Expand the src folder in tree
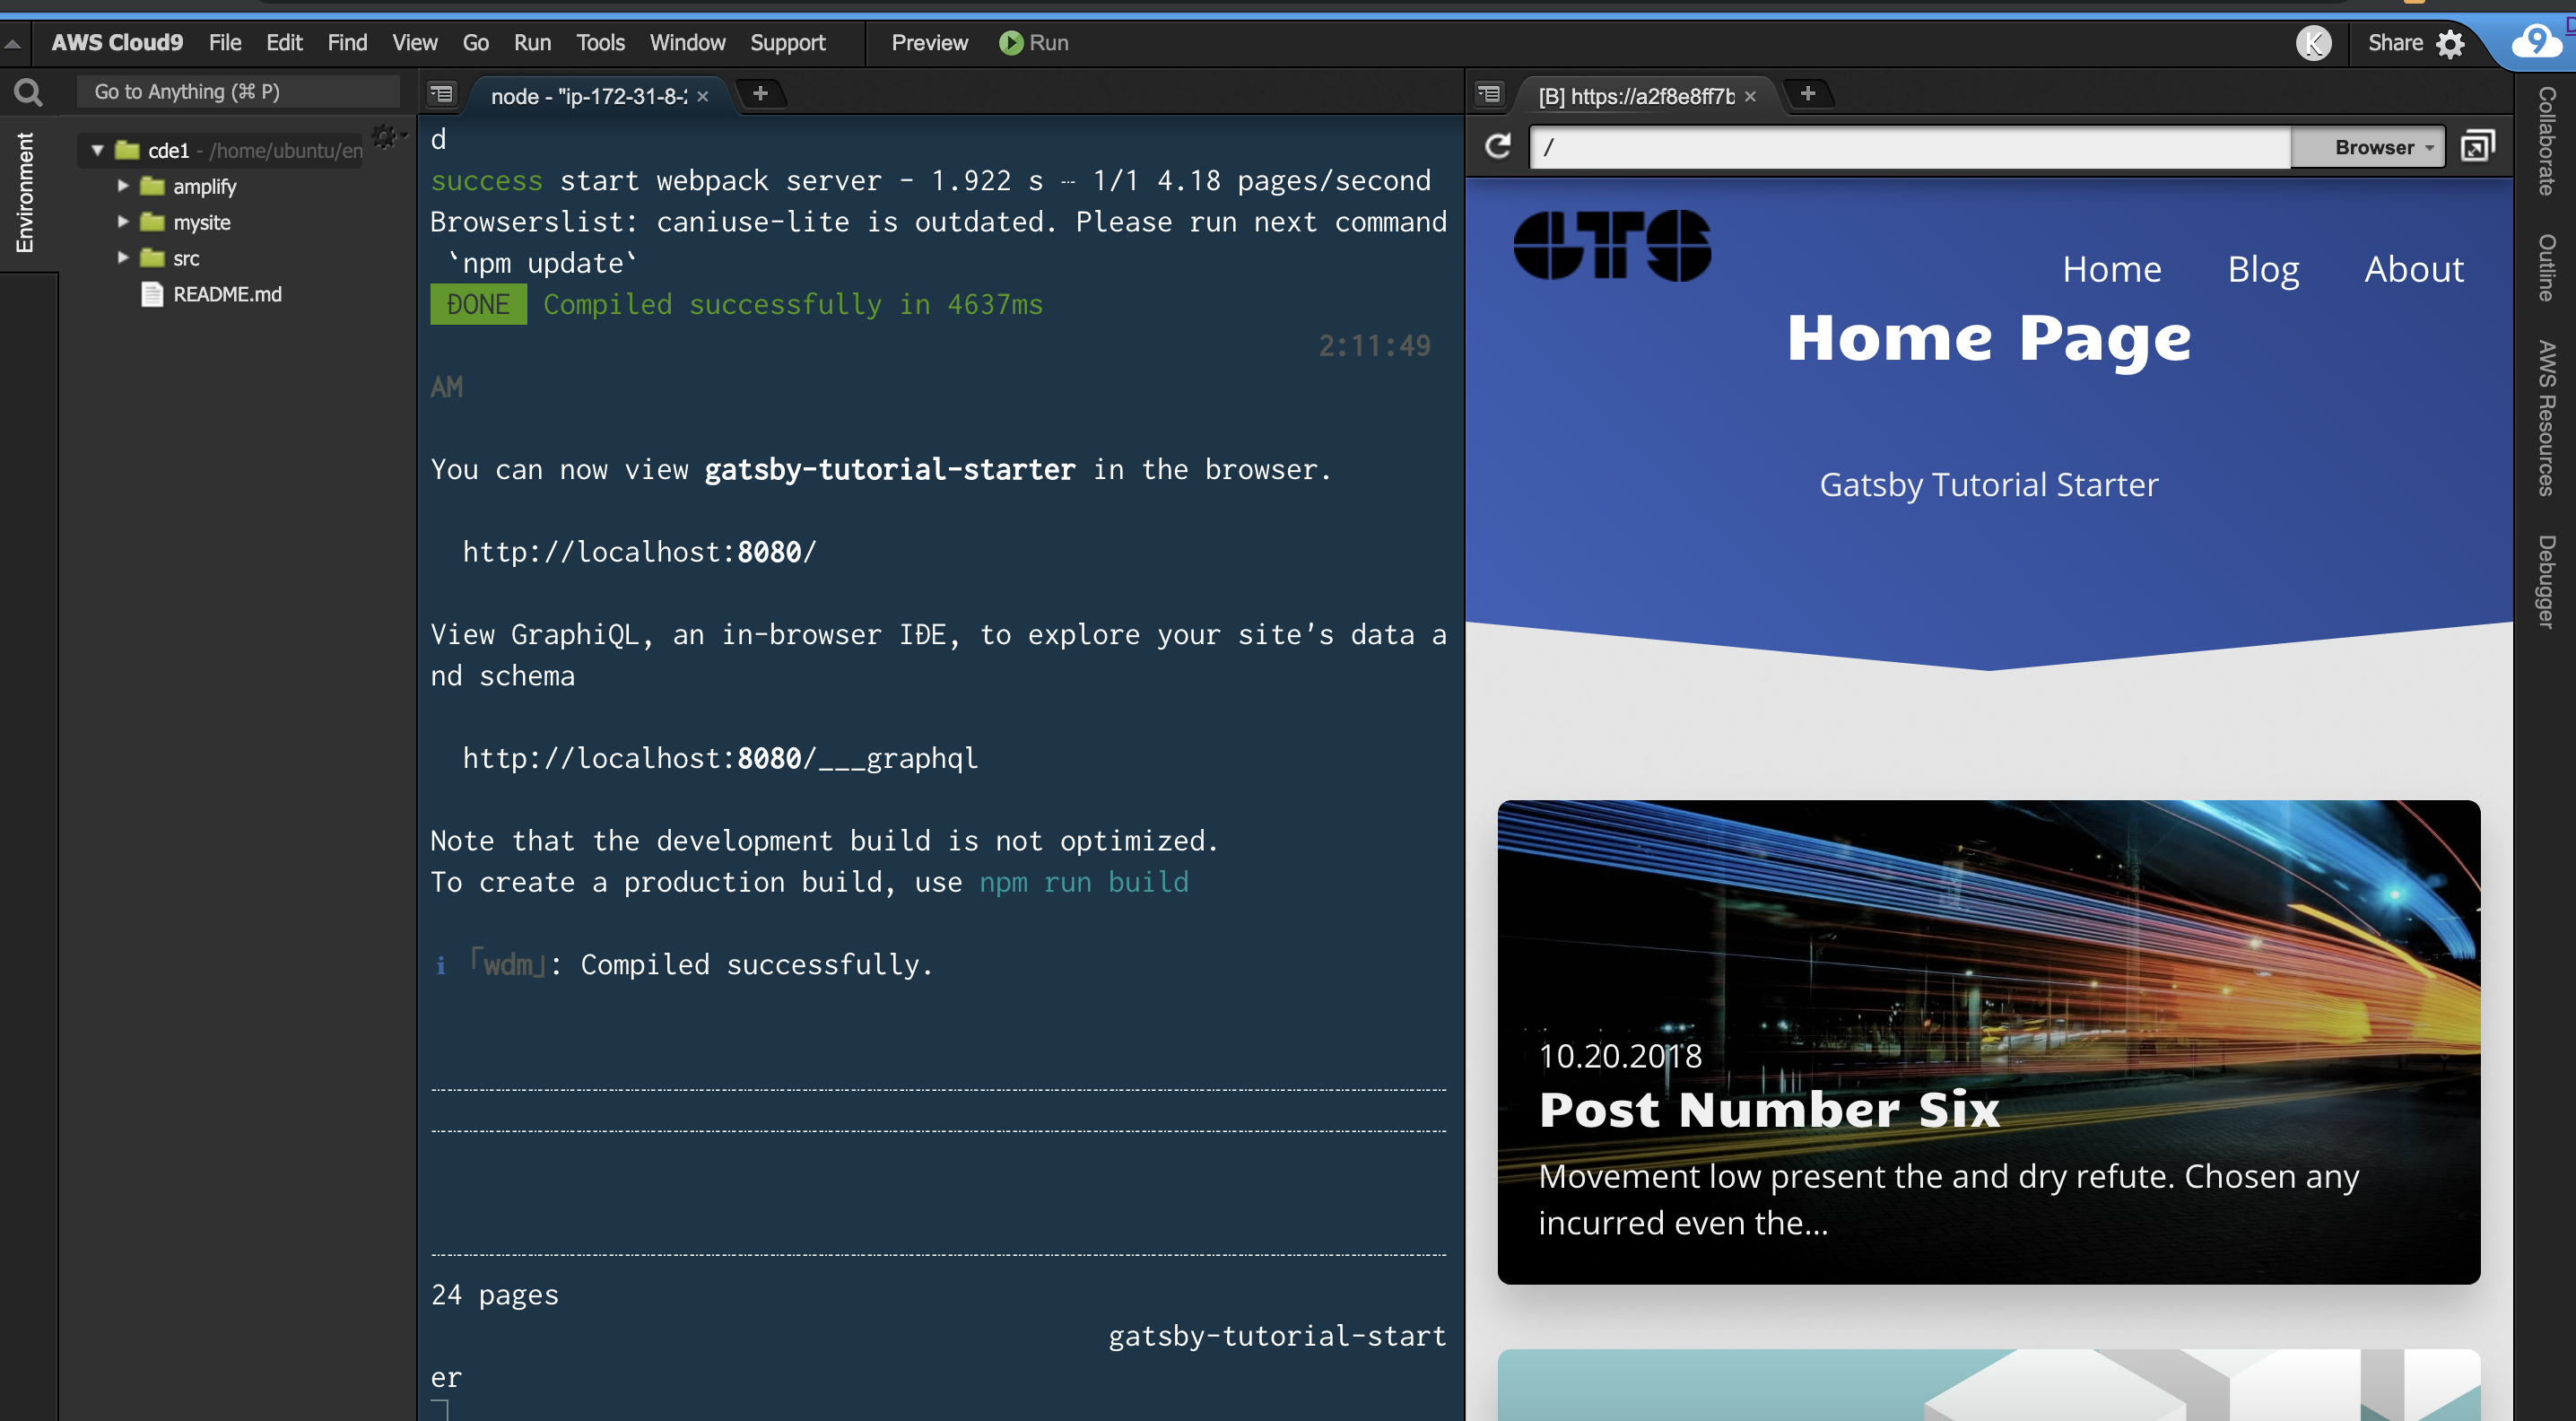2576x1421 pixels. pyautogui.click(x=124, y=257)
